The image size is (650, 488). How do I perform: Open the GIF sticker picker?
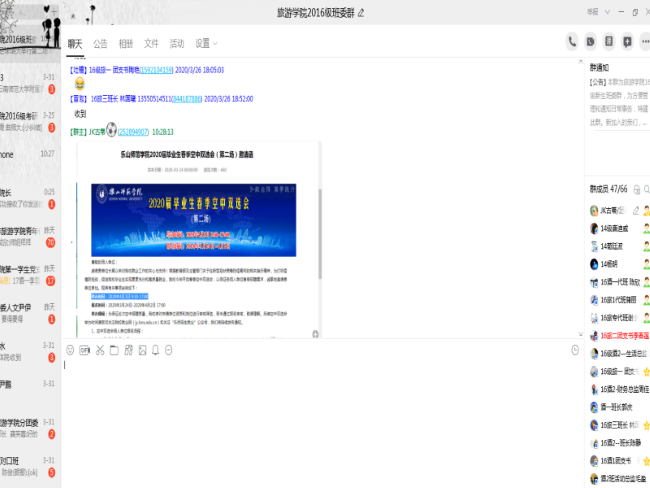(85, 350)
